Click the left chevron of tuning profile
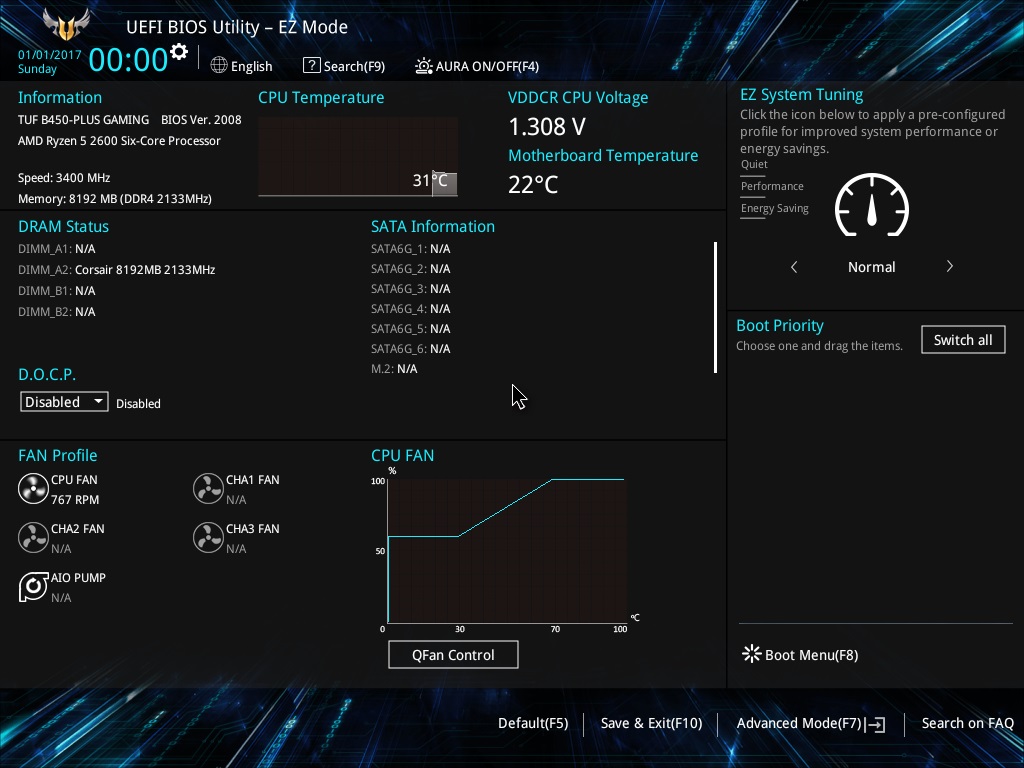The width and height of the screenshot is (1024, 768). pos(794,266)
